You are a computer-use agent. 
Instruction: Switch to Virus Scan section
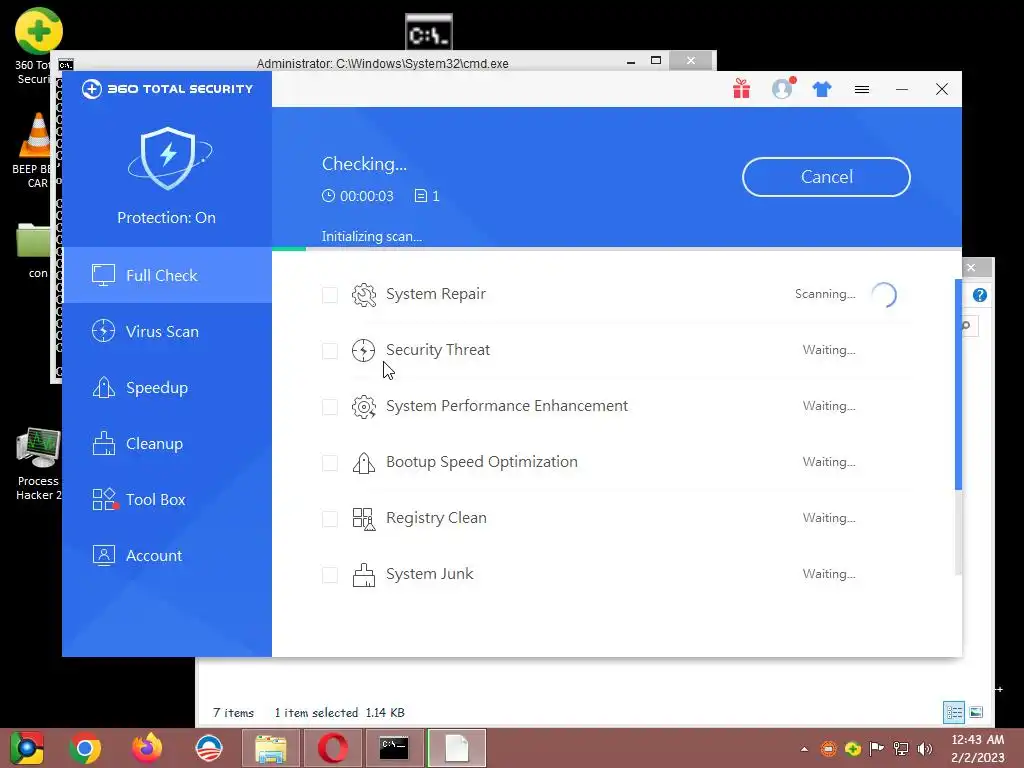[167, 332]
